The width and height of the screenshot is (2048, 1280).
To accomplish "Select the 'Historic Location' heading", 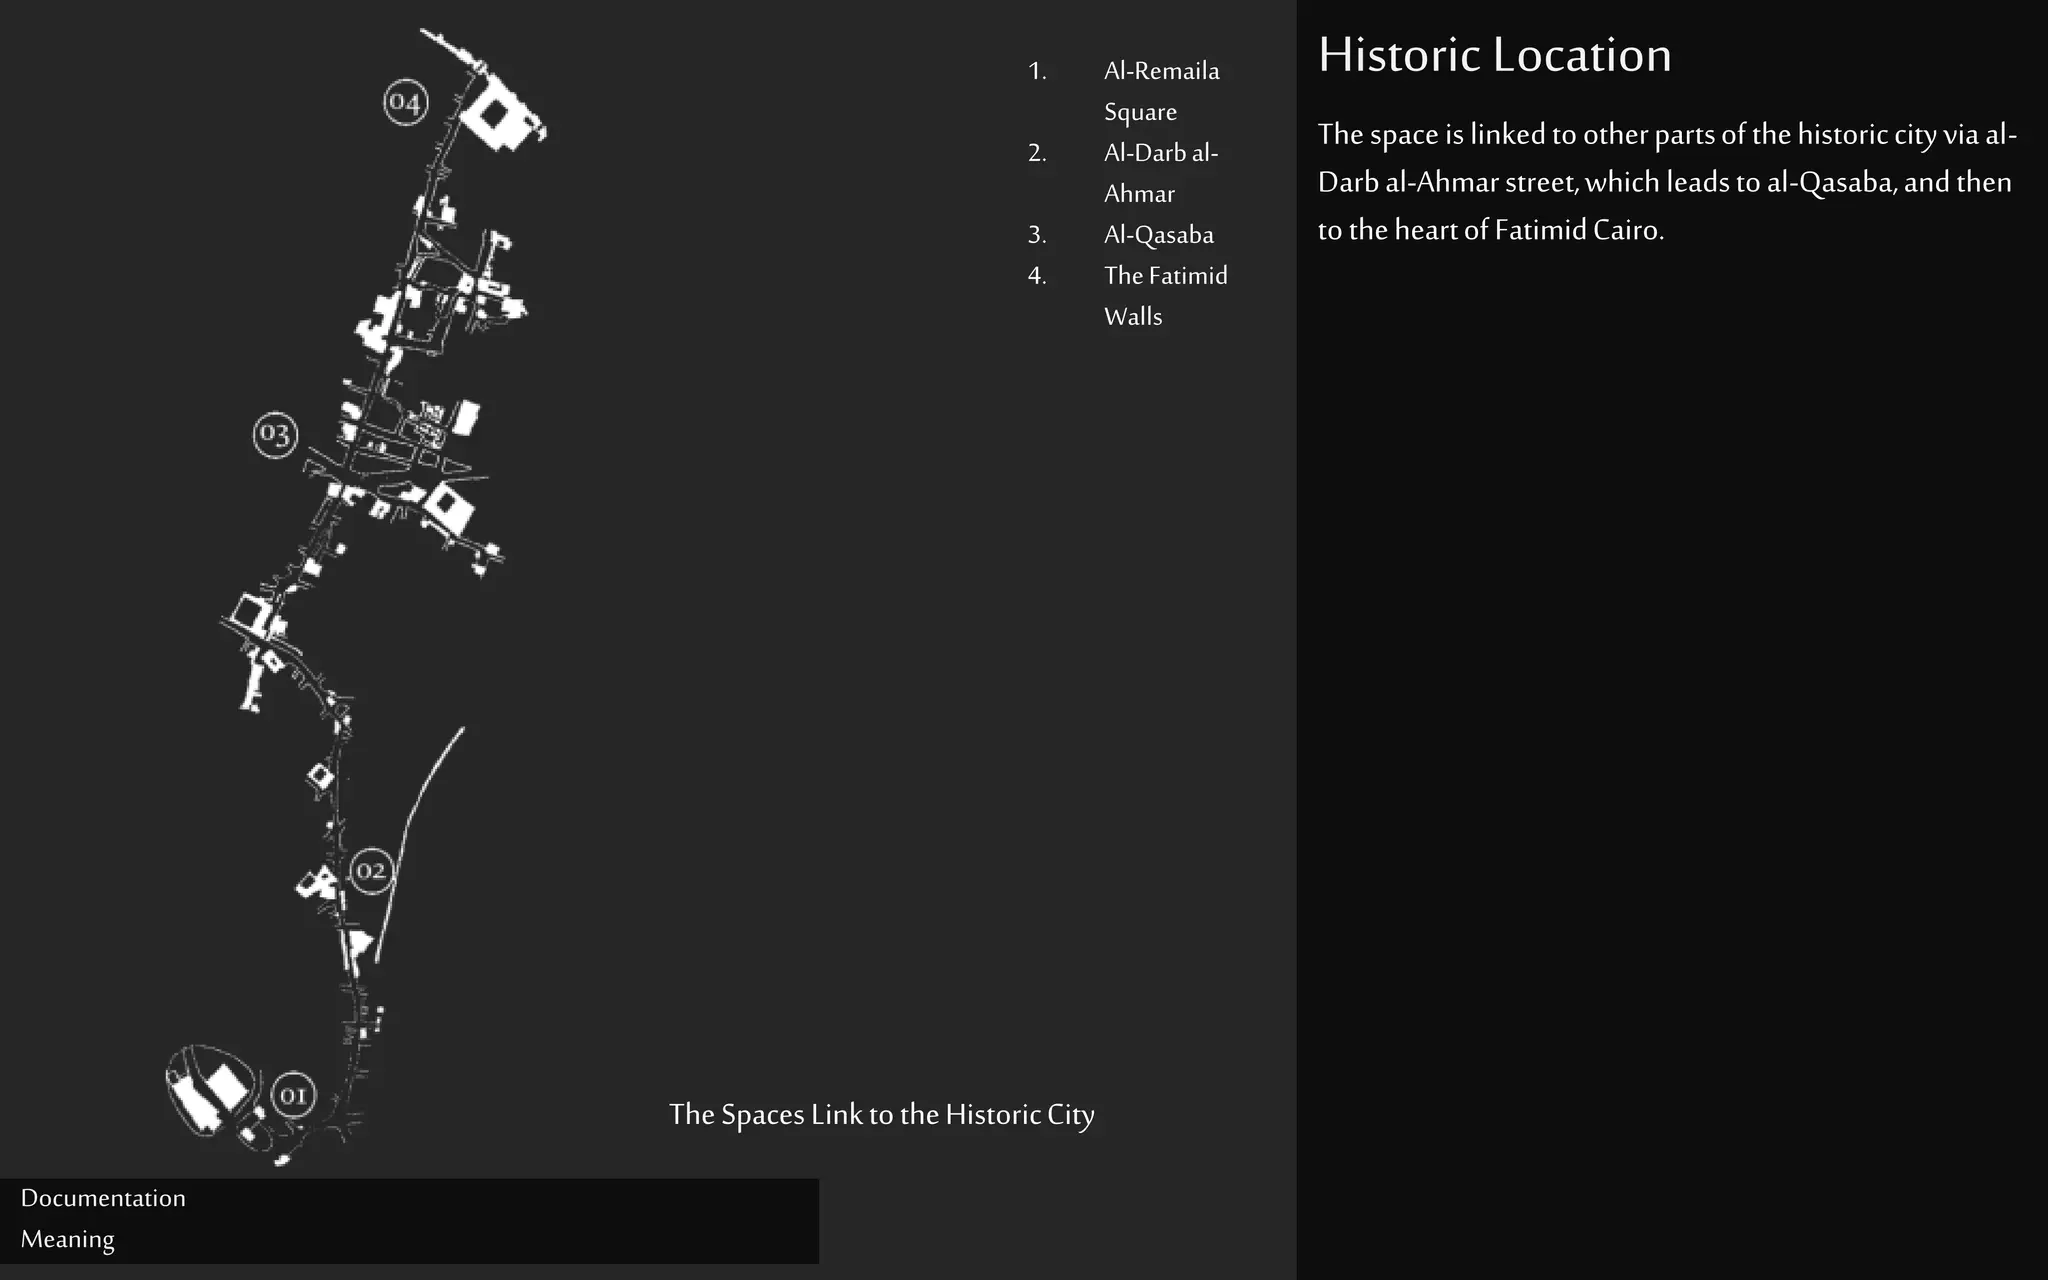I will click(1494, 54).
